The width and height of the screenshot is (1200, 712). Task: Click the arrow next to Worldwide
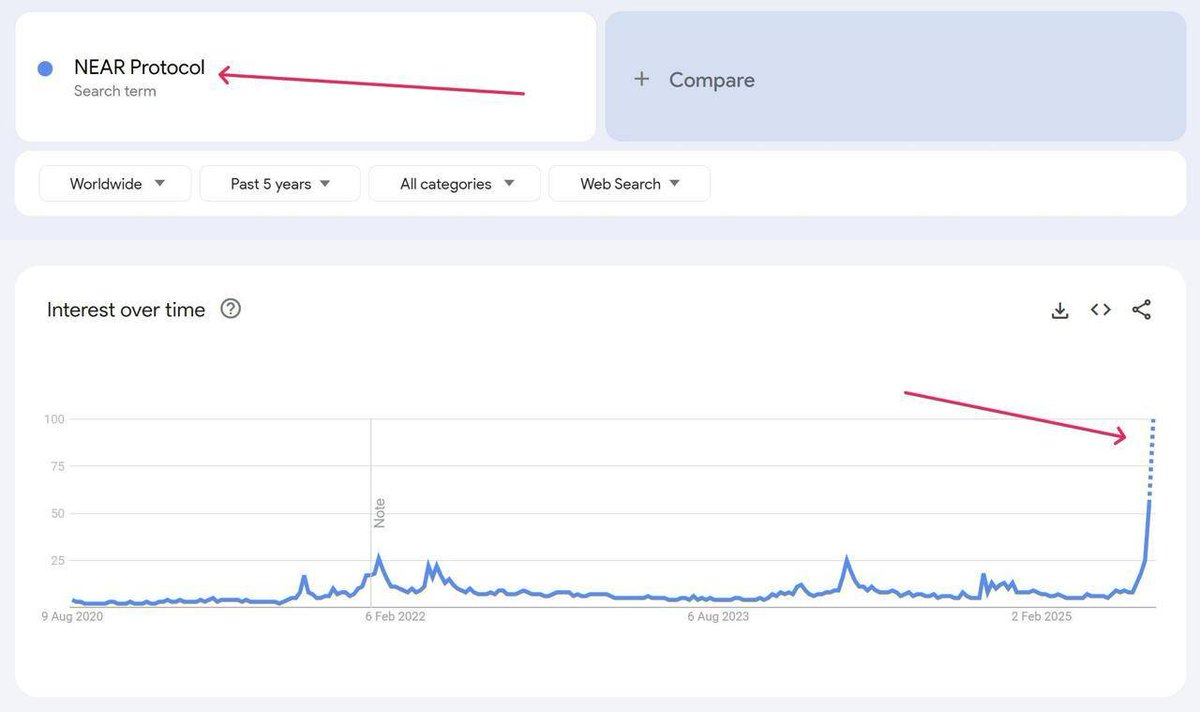tap(160, 183)
